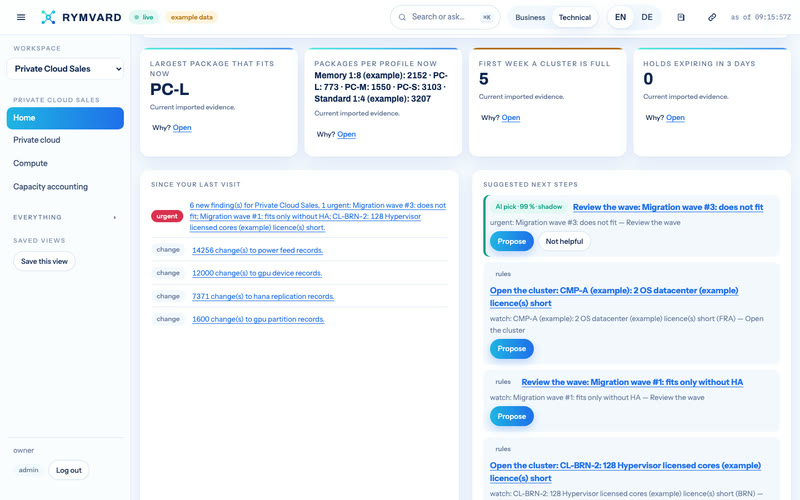The height and width of the screenshot is (500, 800).
Task: Open Why link on First week cluster full card
Action: pos(511,118)
